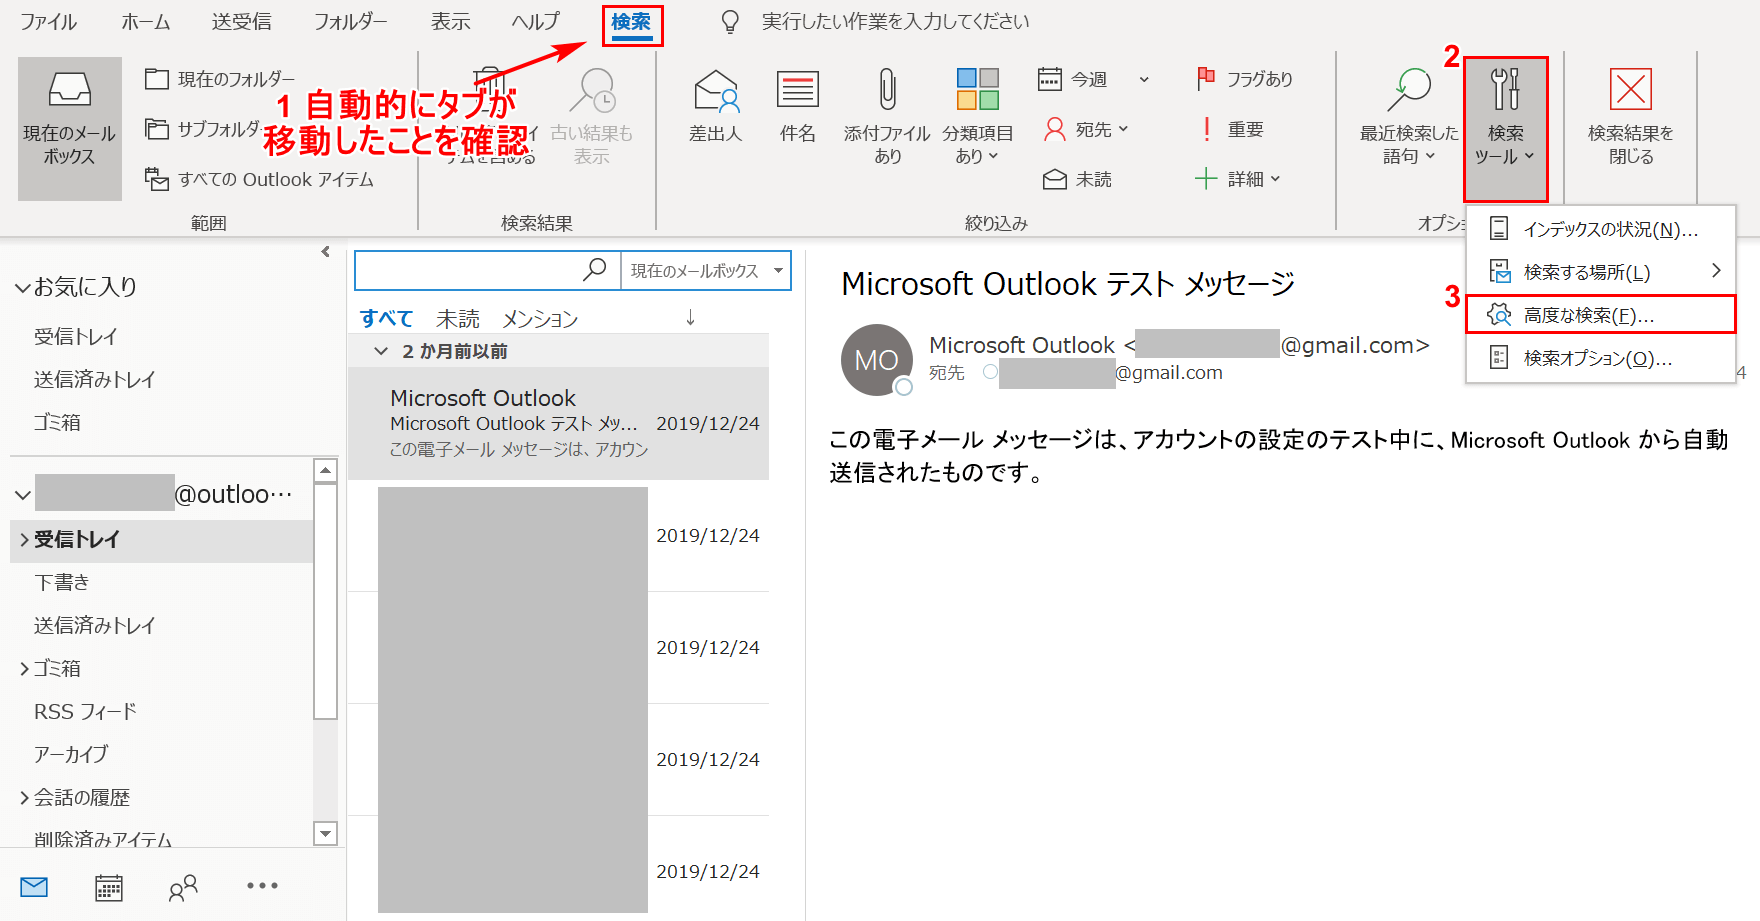The width and height of the screenshot is (1760, 921).
Task: Switch to People contacts view icon
Action: point(183,887)
